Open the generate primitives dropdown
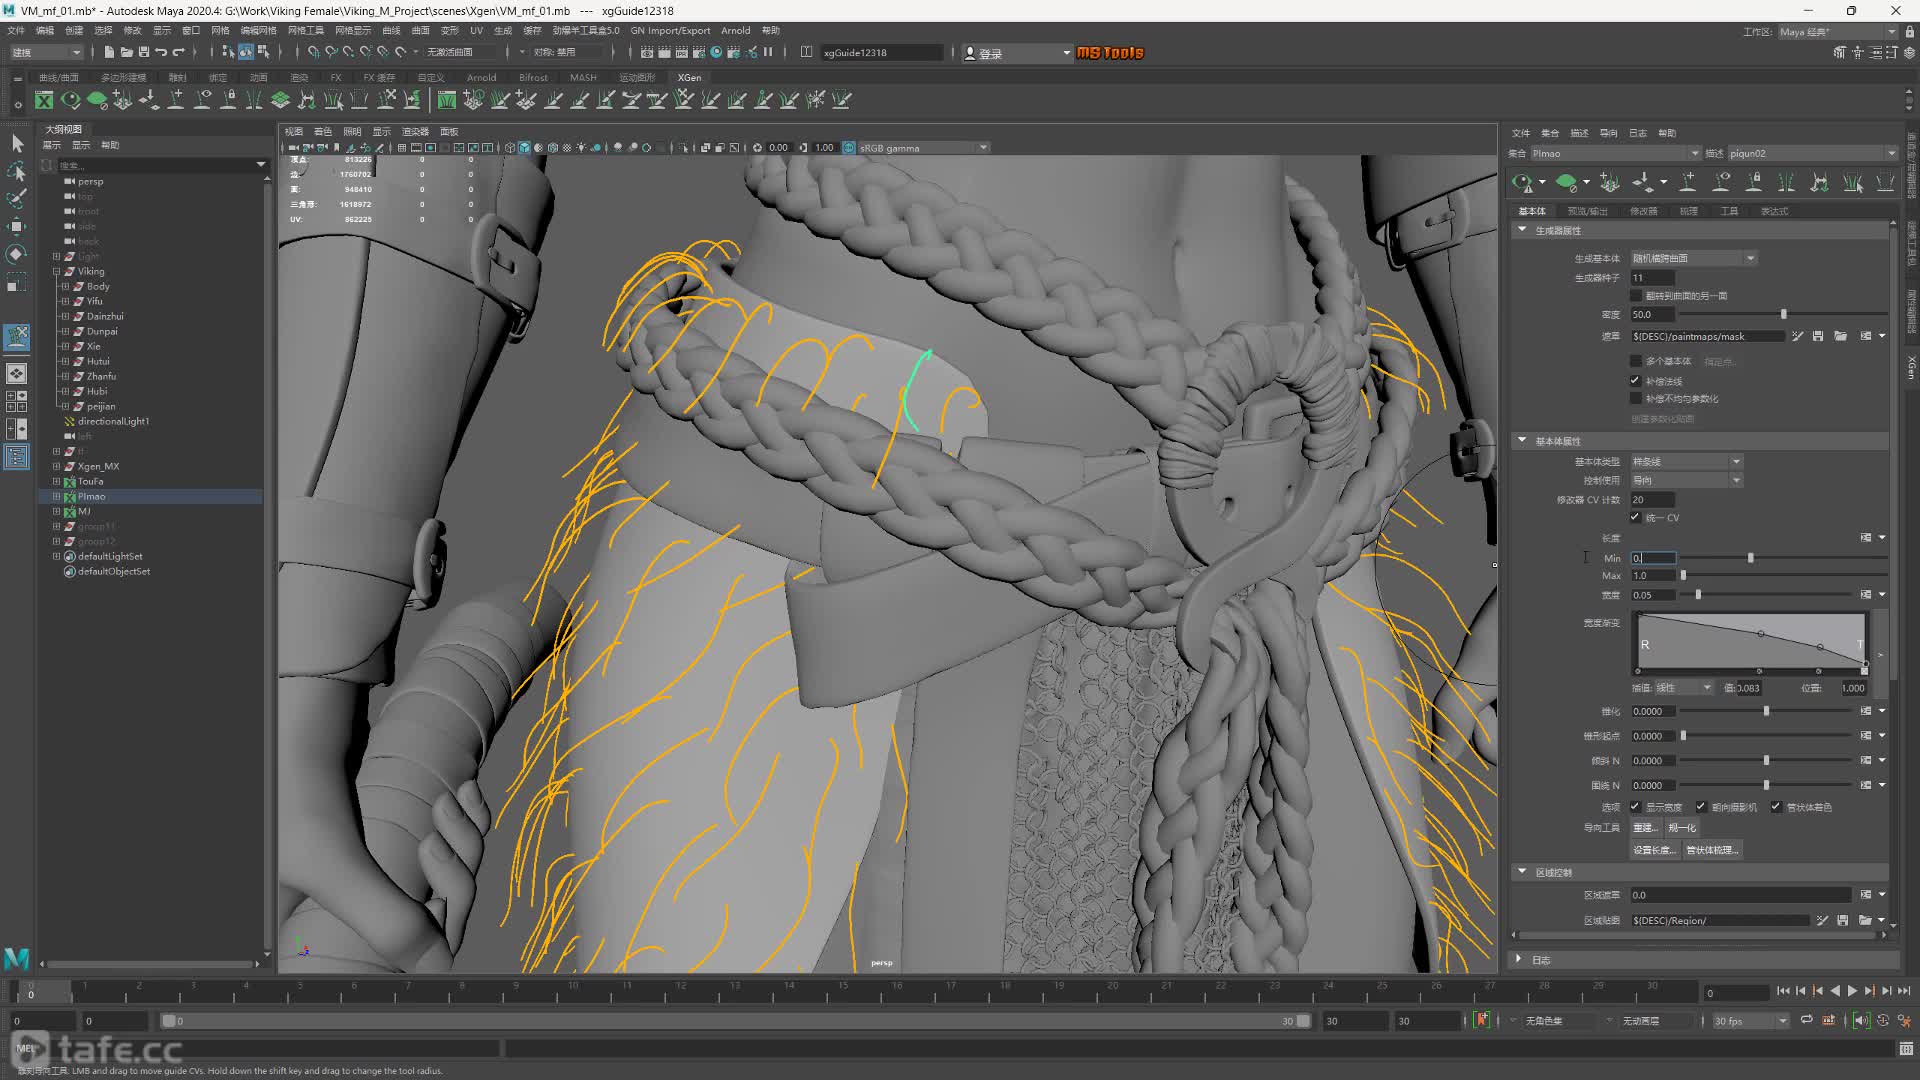The image size is (1920, 1080). click(1694, 258)
